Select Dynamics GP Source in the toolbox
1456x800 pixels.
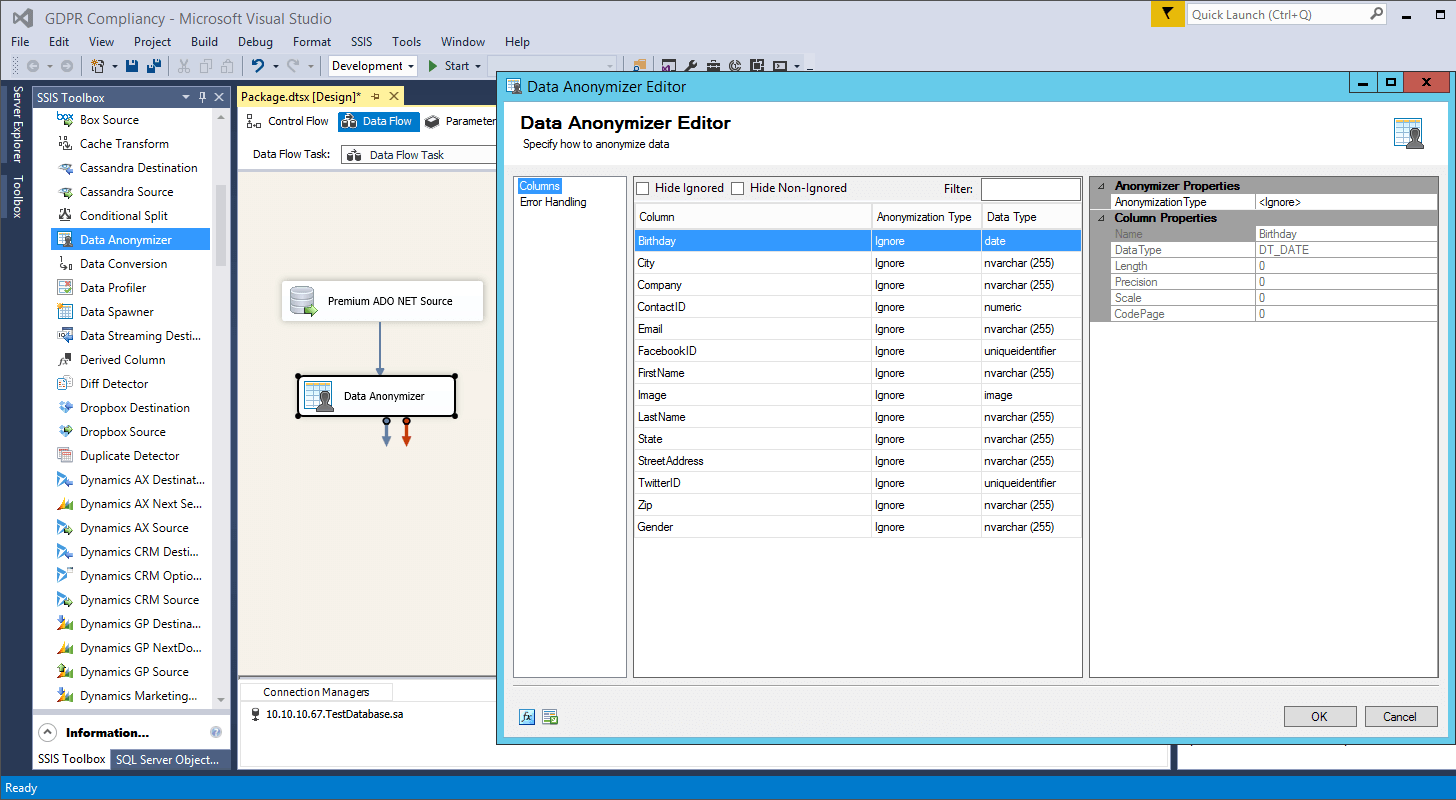(131, 672)
